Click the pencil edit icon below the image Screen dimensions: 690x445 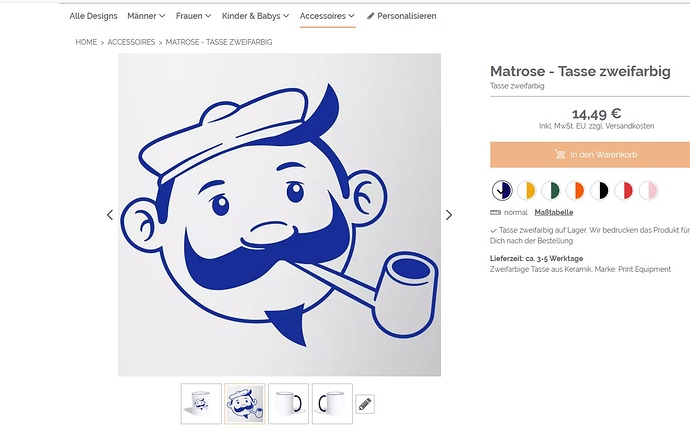pyautogui.click(x=365, y=404)
